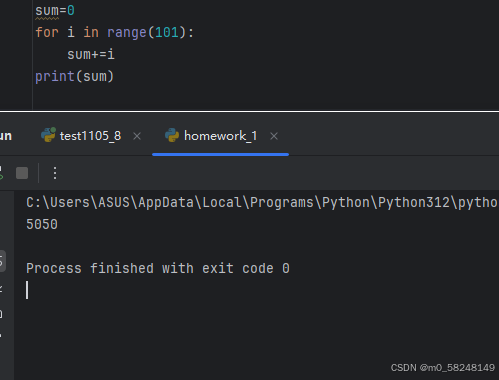
Task: Click the Python interpreter path output line
Action: 262,203
